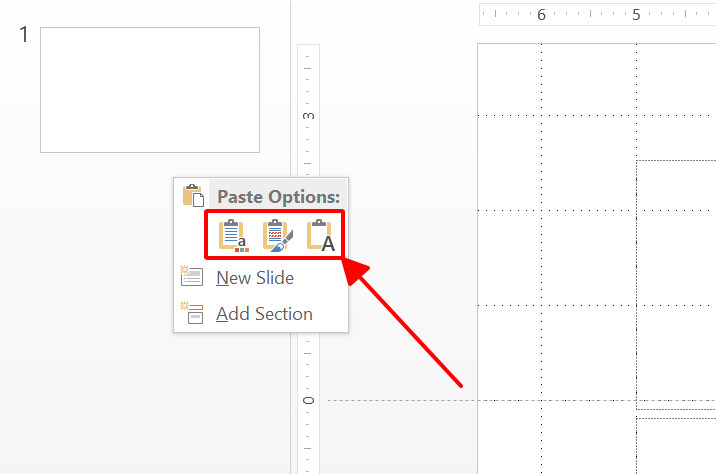Click the 0 mark on vertical ruler
Image resolution: width=716 pixels, height=474 pixels.
coord(308,400)
